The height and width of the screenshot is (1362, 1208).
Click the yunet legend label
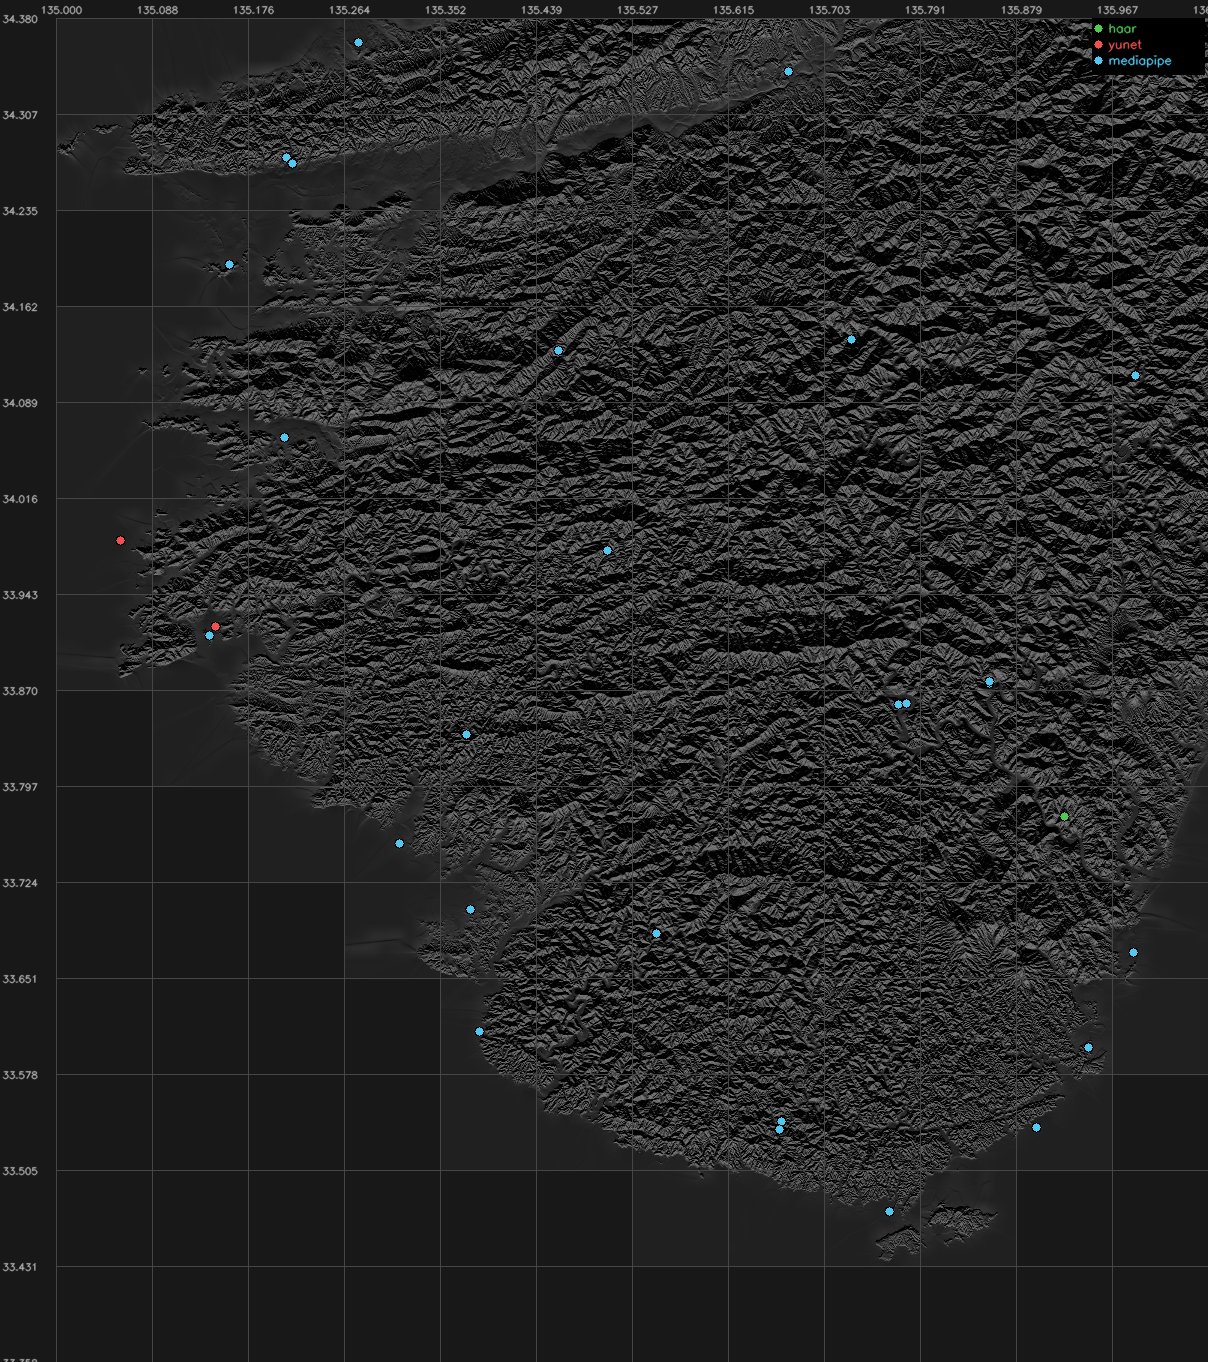[1125, 45]
